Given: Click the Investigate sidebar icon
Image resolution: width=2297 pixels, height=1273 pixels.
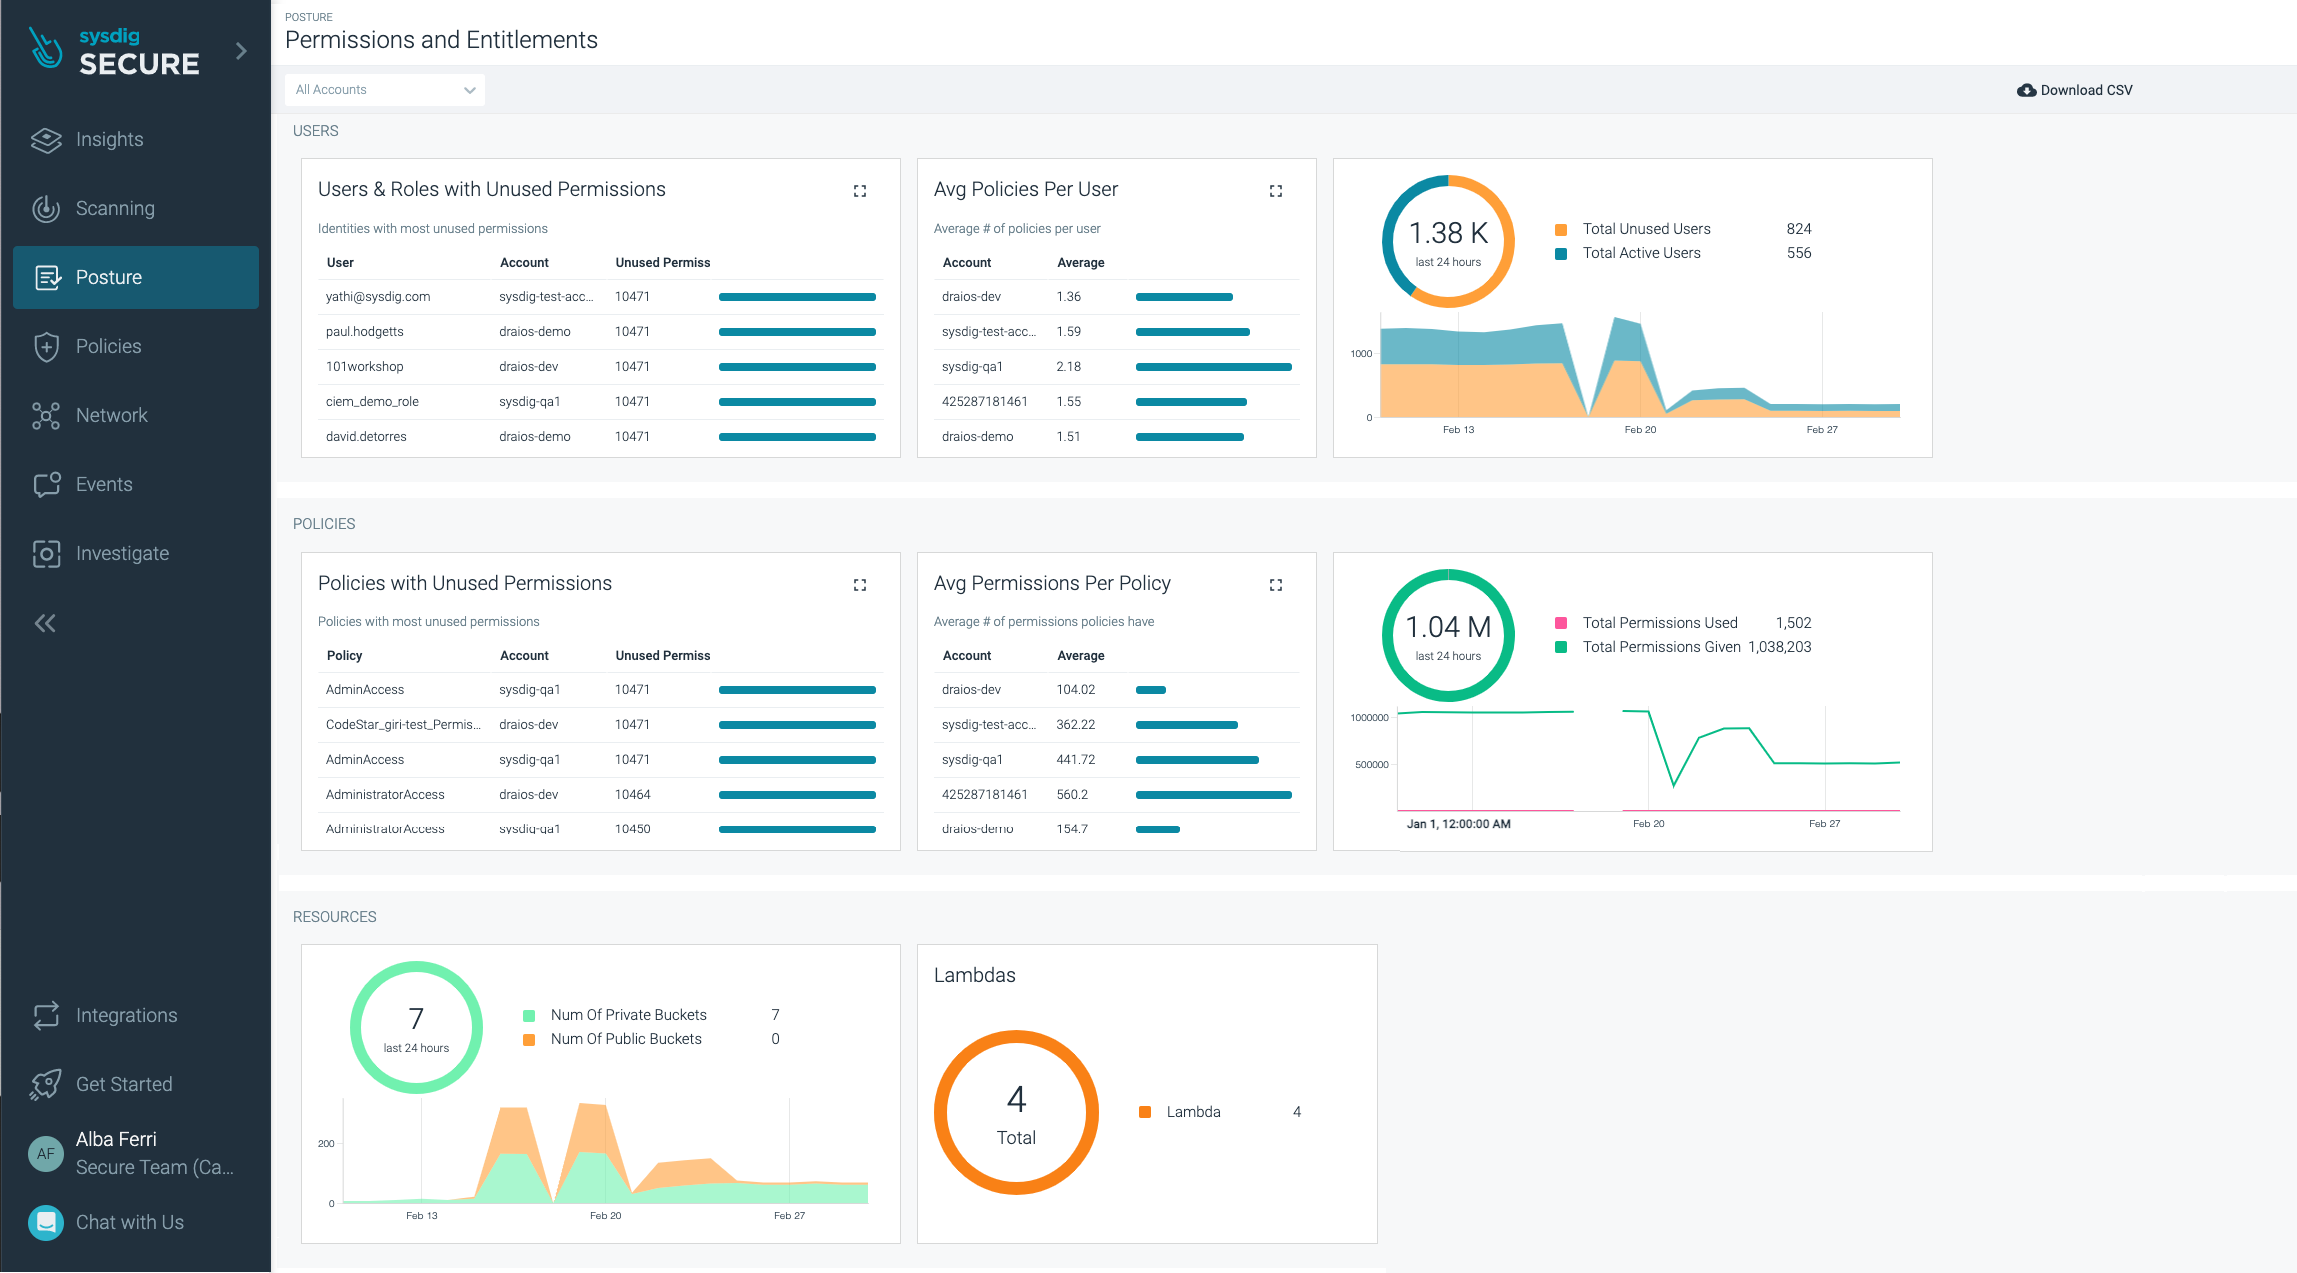Looking at the screenshot, I should 46,553.
